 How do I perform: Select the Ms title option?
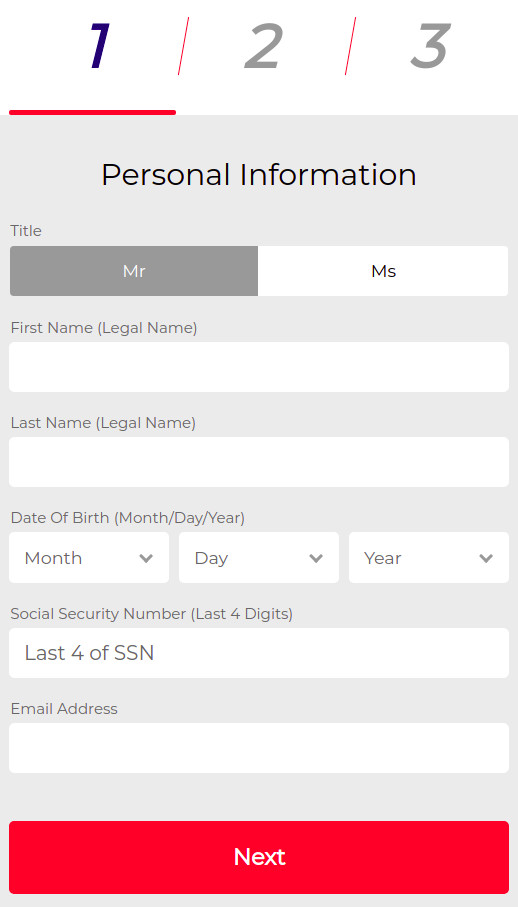383,271
